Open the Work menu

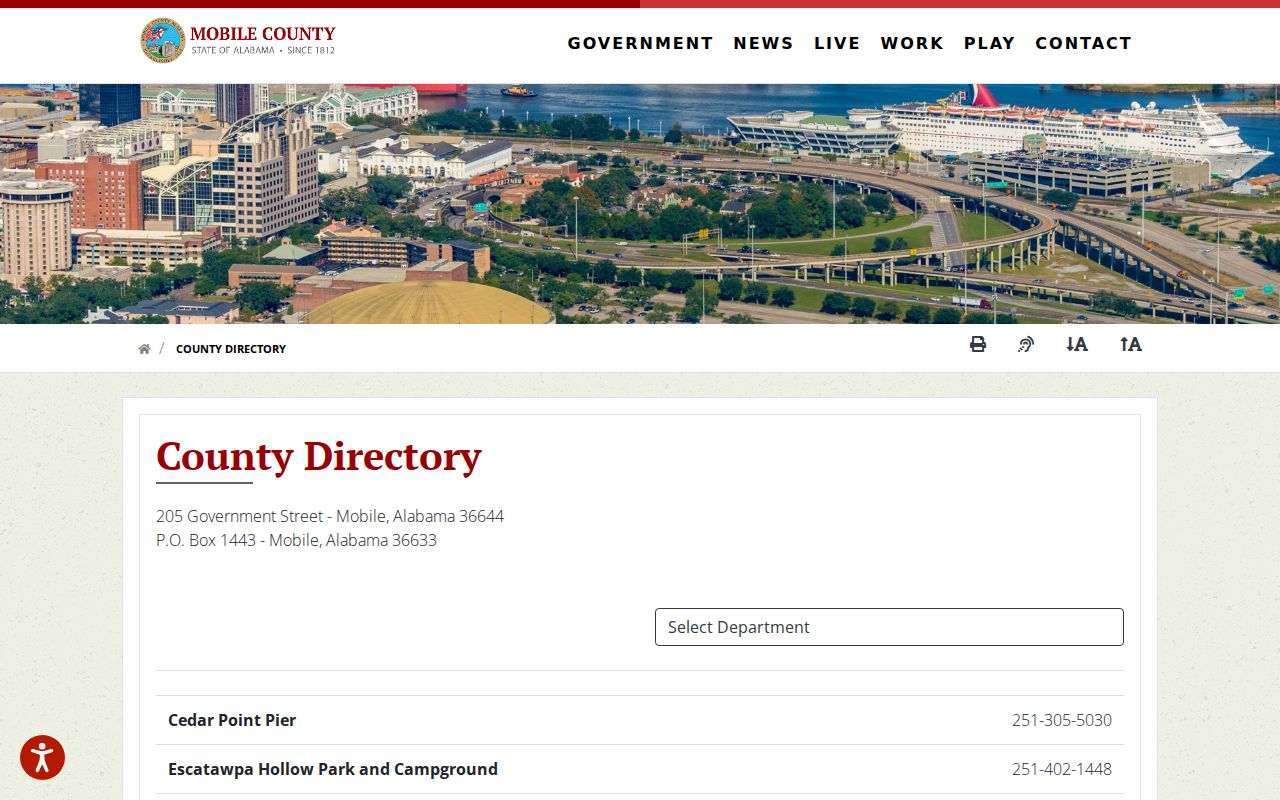point(912,43)
